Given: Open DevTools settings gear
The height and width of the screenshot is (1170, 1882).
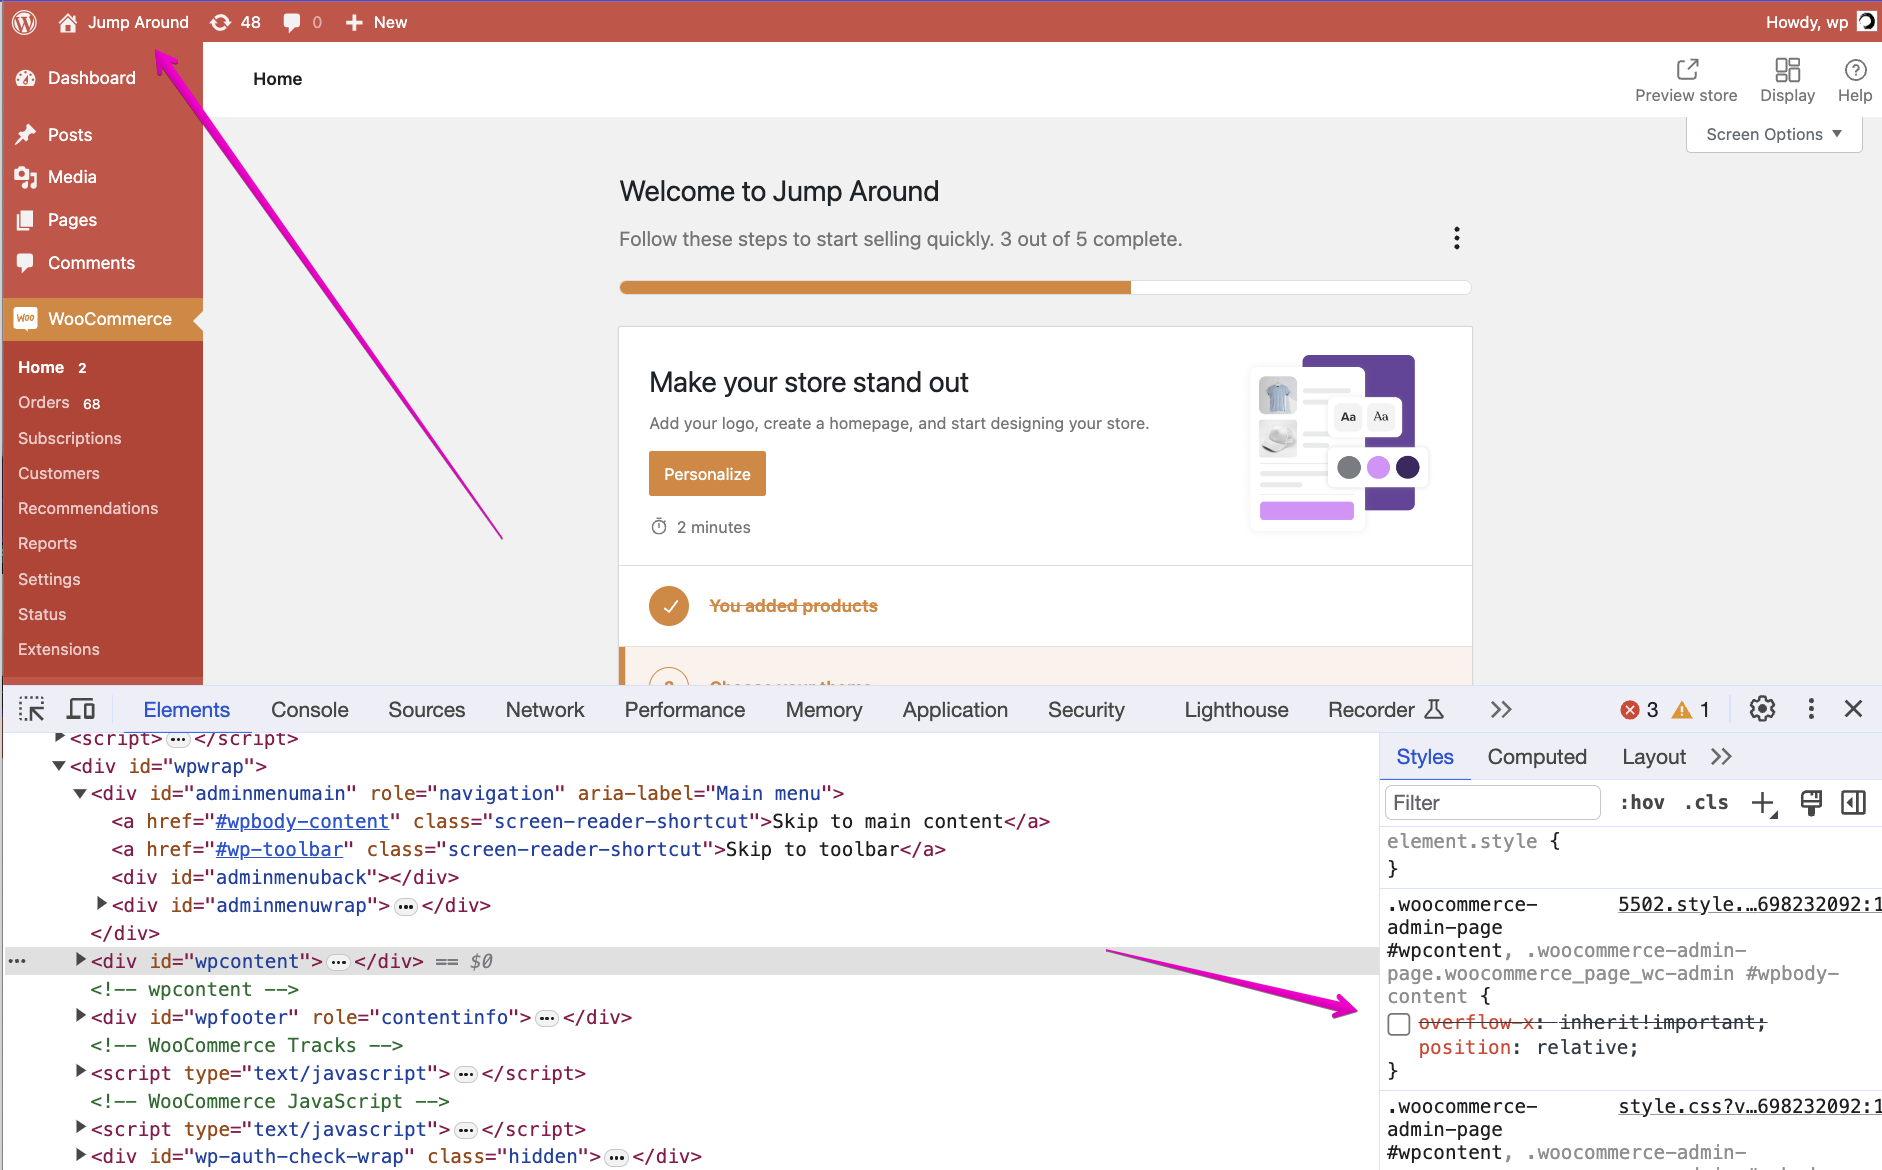Looking at the screenshot, I should 1762,708.
